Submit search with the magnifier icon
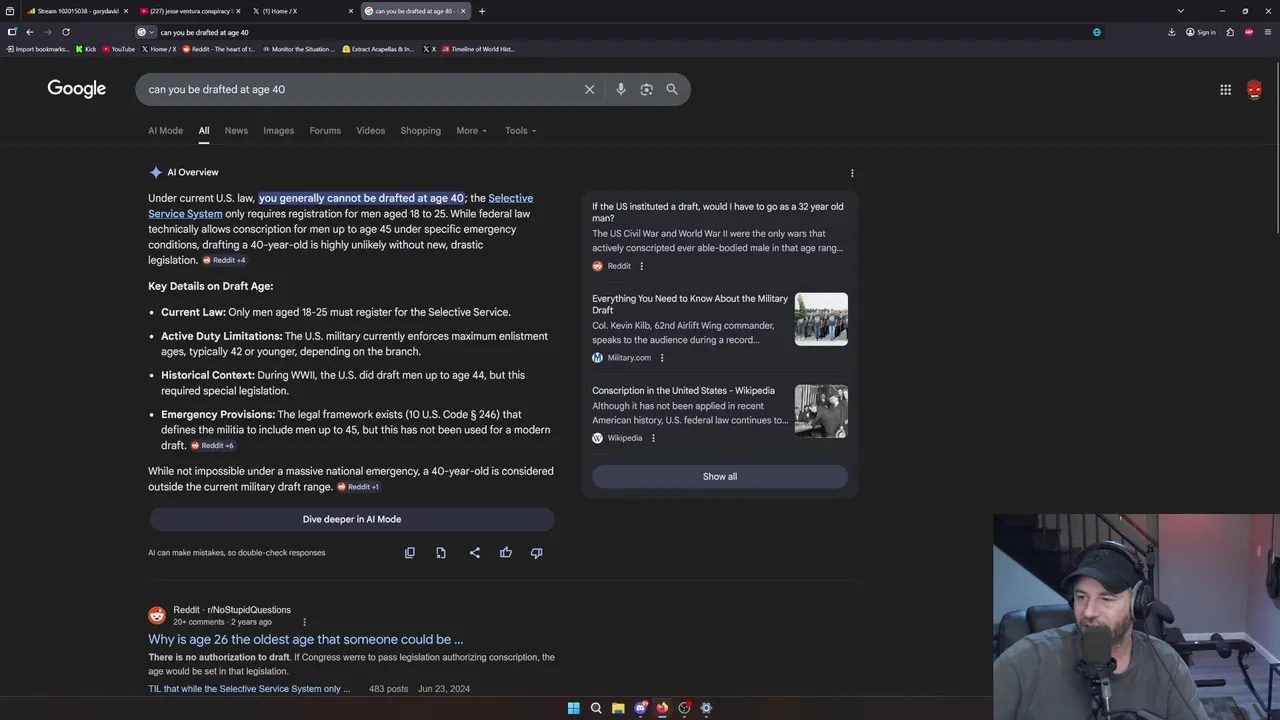Viewport: 1280px width, 720px height. click(x=672, y=89)
